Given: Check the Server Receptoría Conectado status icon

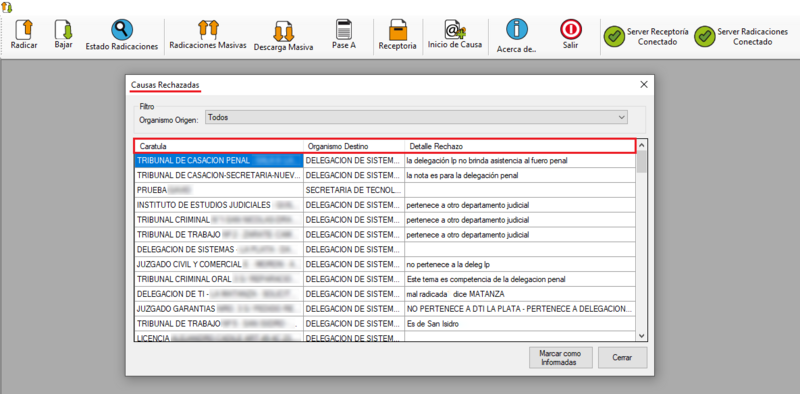Looking at the screenshot, I should [x=614, y=36].
